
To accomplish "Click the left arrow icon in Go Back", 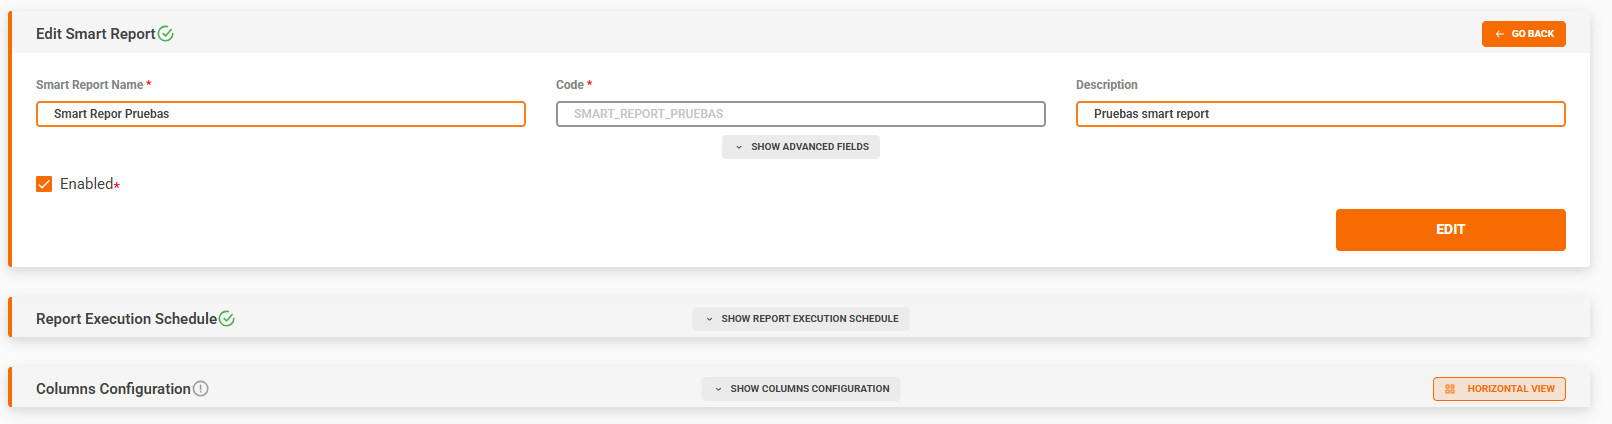I will tap(1499, 34).
